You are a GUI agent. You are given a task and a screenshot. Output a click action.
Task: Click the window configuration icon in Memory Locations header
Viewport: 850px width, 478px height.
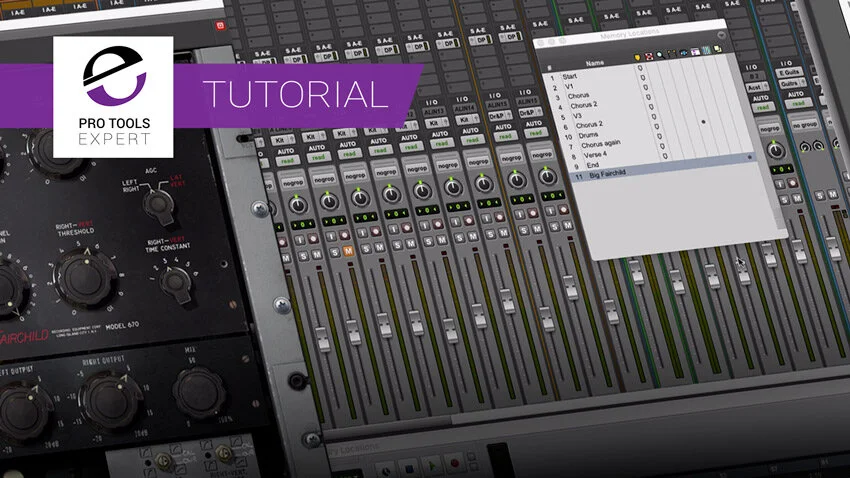pyautogui.click(x=718, y=49)
